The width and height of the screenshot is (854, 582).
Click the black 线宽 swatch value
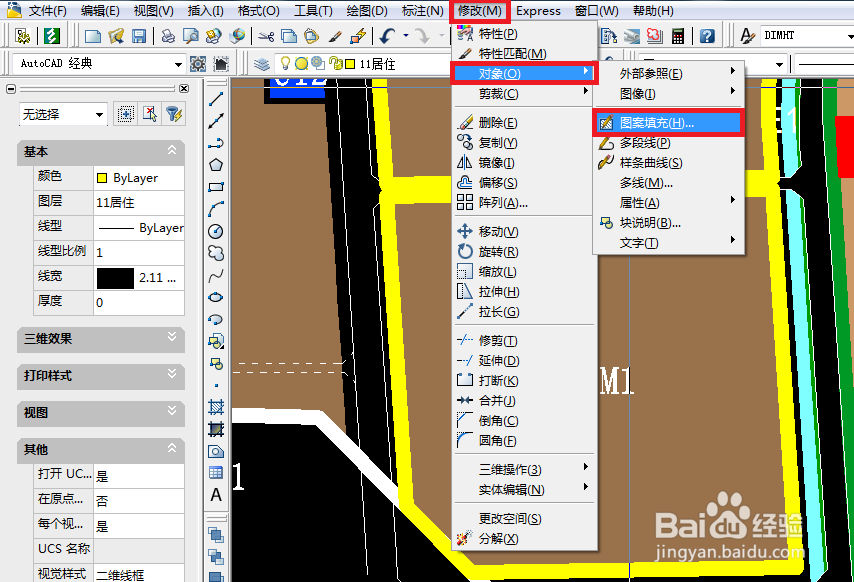tap(115, 278)
